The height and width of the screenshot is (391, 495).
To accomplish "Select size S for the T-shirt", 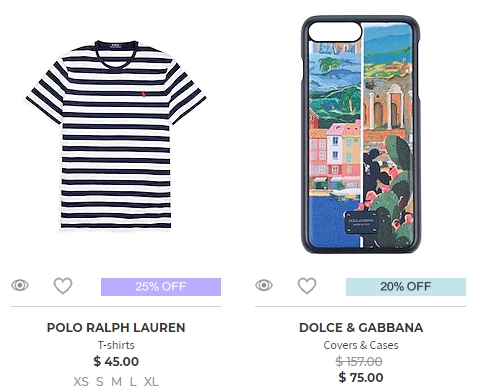I will coord(100,382).
